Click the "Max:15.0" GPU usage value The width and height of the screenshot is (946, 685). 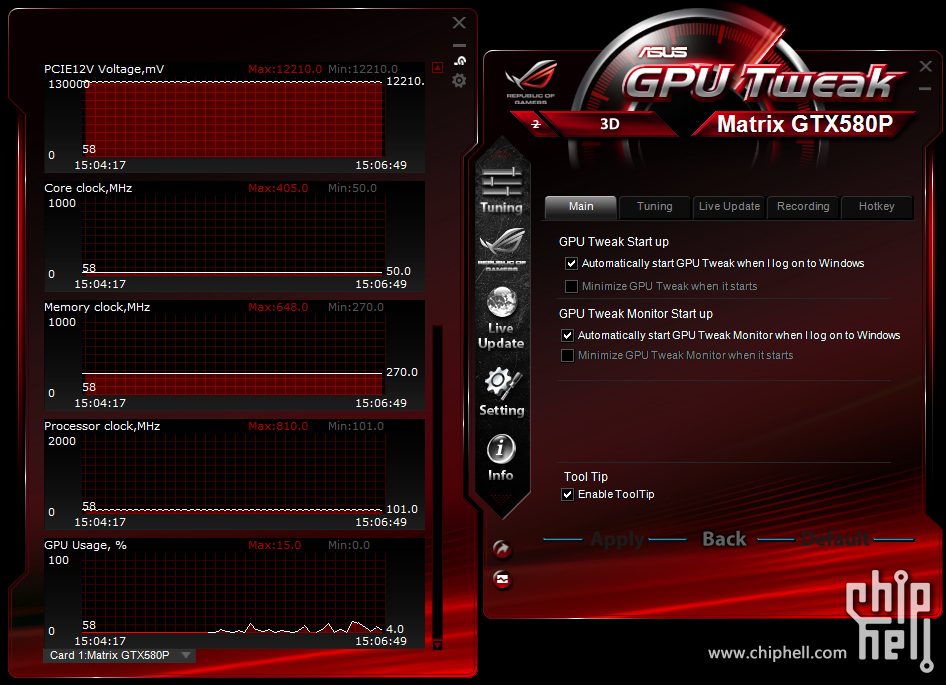(275, 545)
